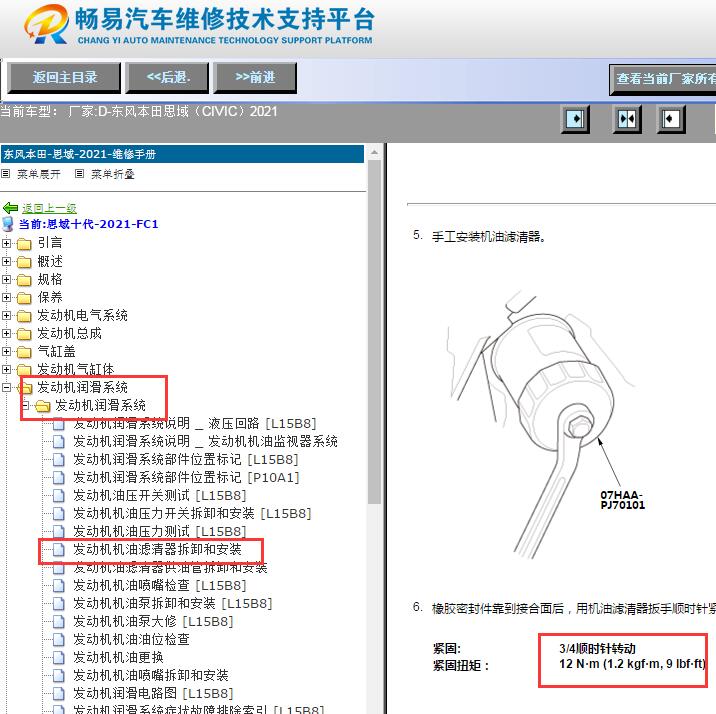
Task: Expand the 气缸盖 plus sign
Action: point(6,352)
